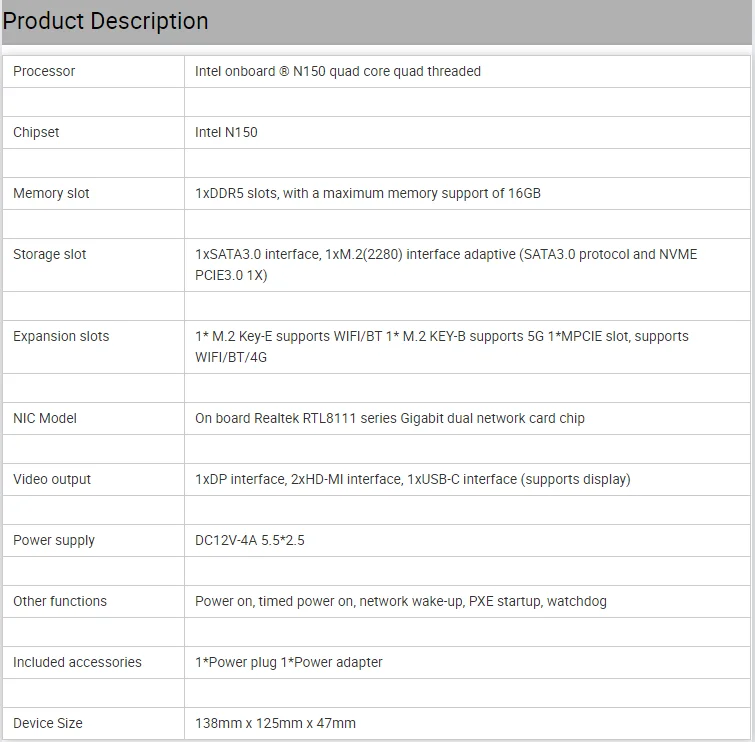Click the 138mm x 125mm x 47mm size value
This screenshot has height=742, width=755.
[x=275, y=723]
